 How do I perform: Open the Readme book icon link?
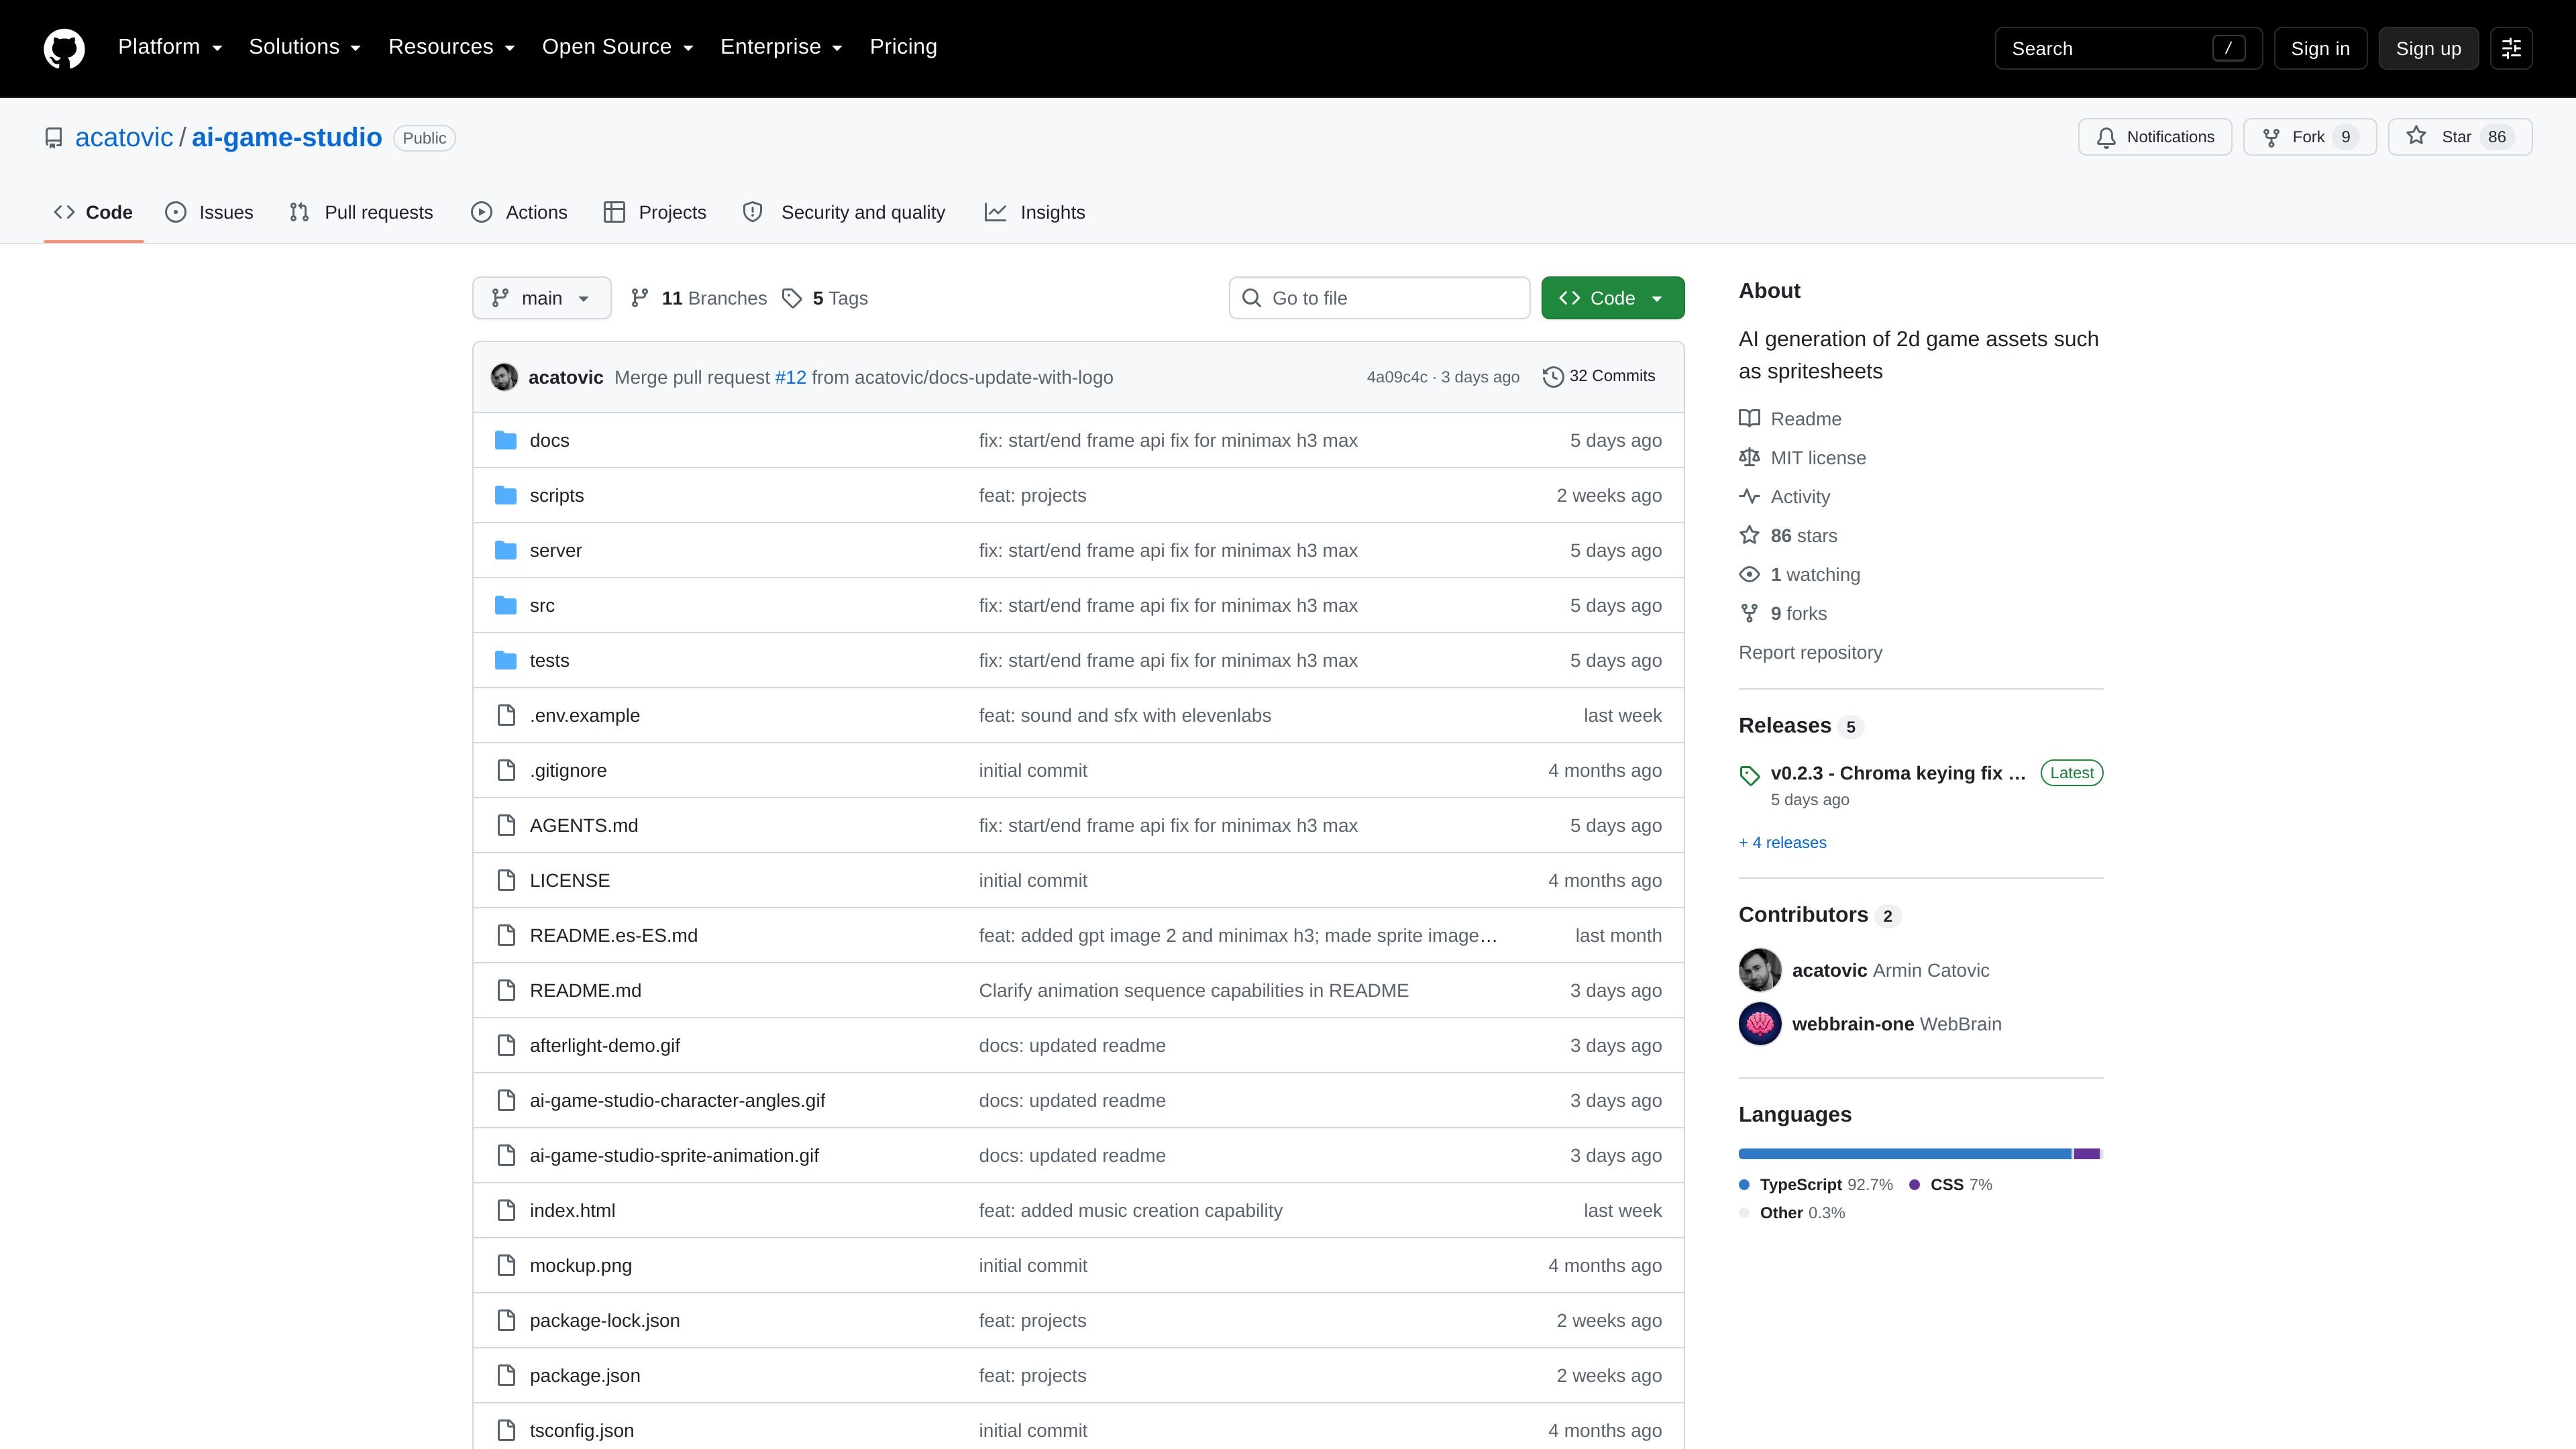point(1790,419)
